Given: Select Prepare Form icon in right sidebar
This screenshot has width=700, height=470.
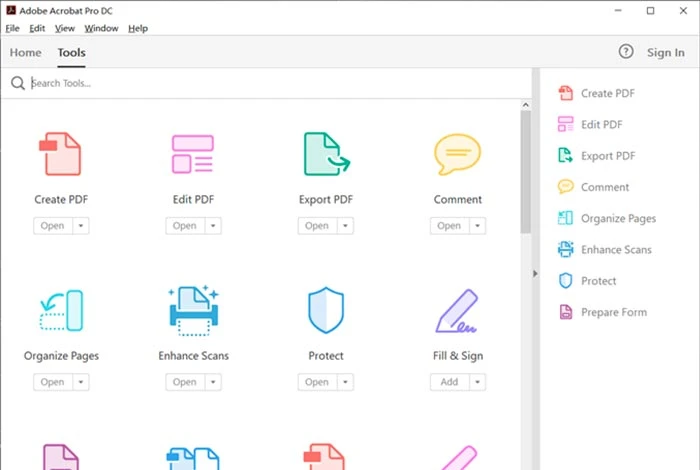Looking at the screenshot, I should click(566, 312).
